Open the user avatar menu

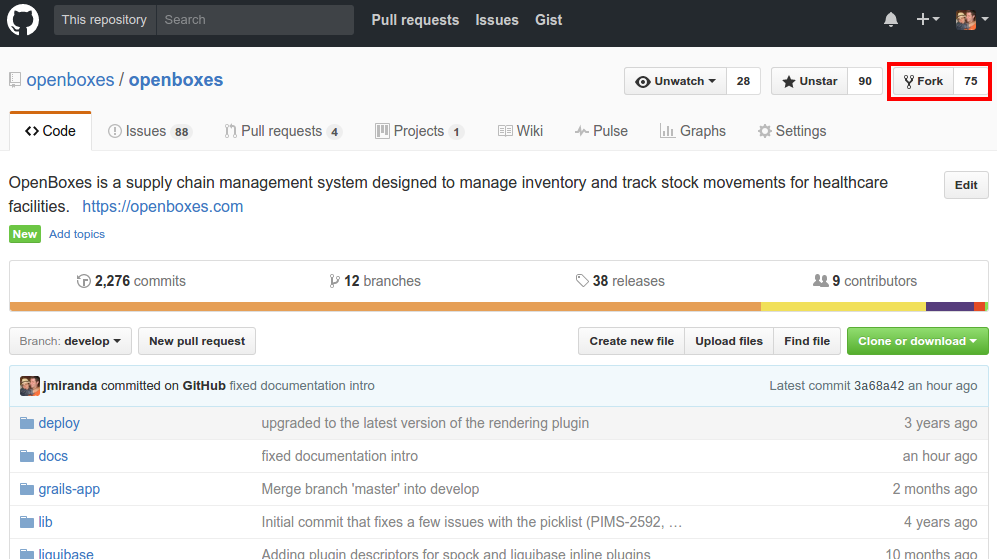coord(972,20)
